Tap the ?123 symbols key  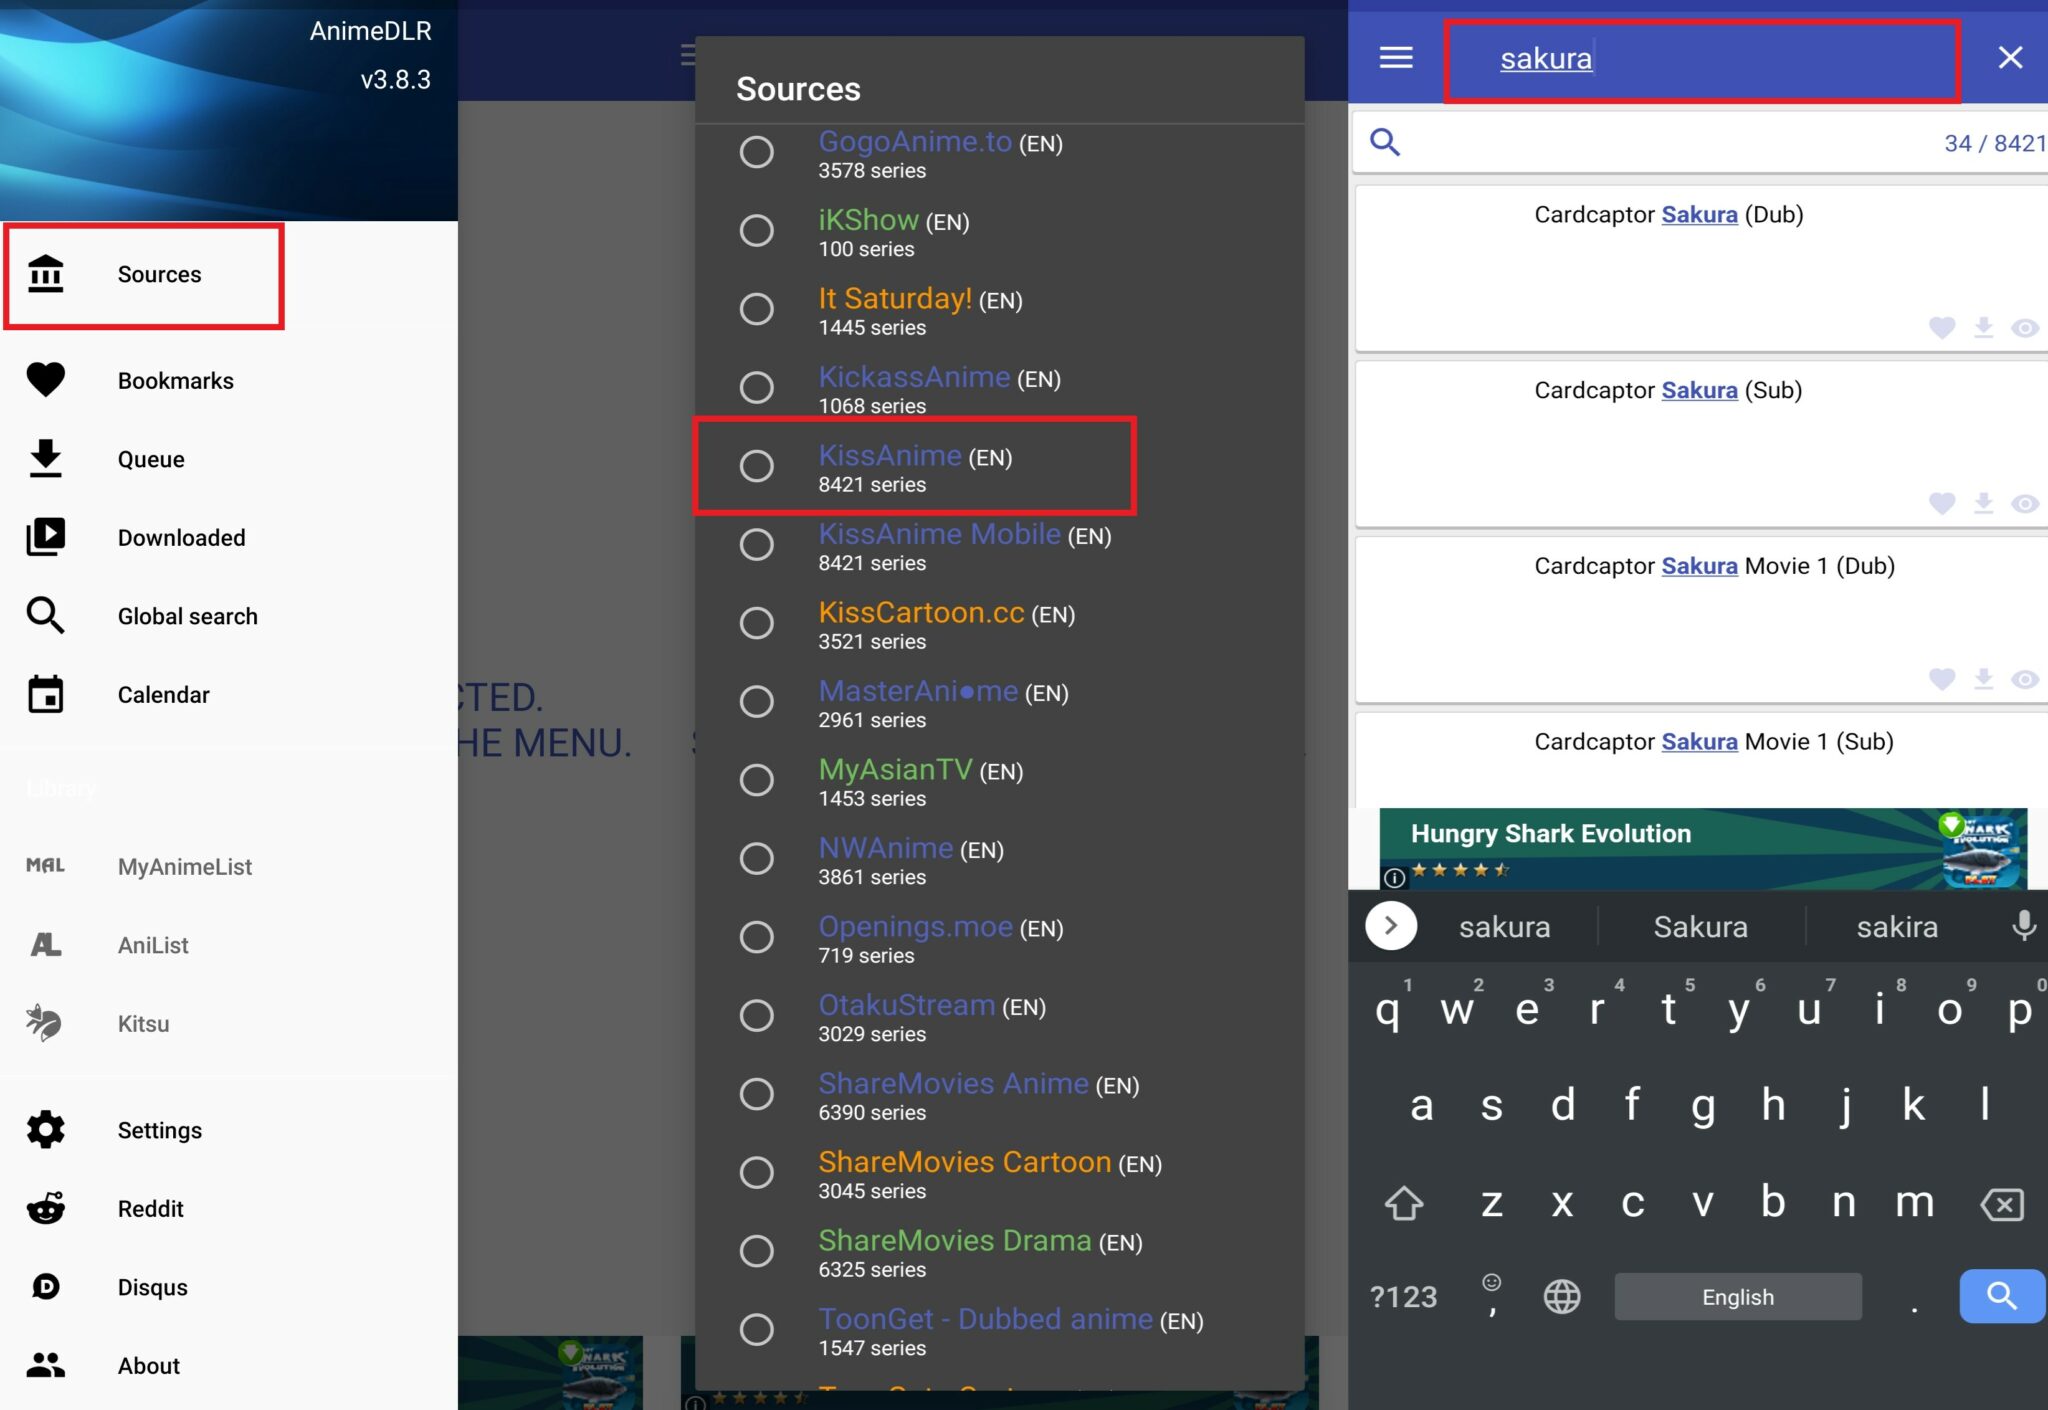pyautogui.click(x=1404, y=1297)
